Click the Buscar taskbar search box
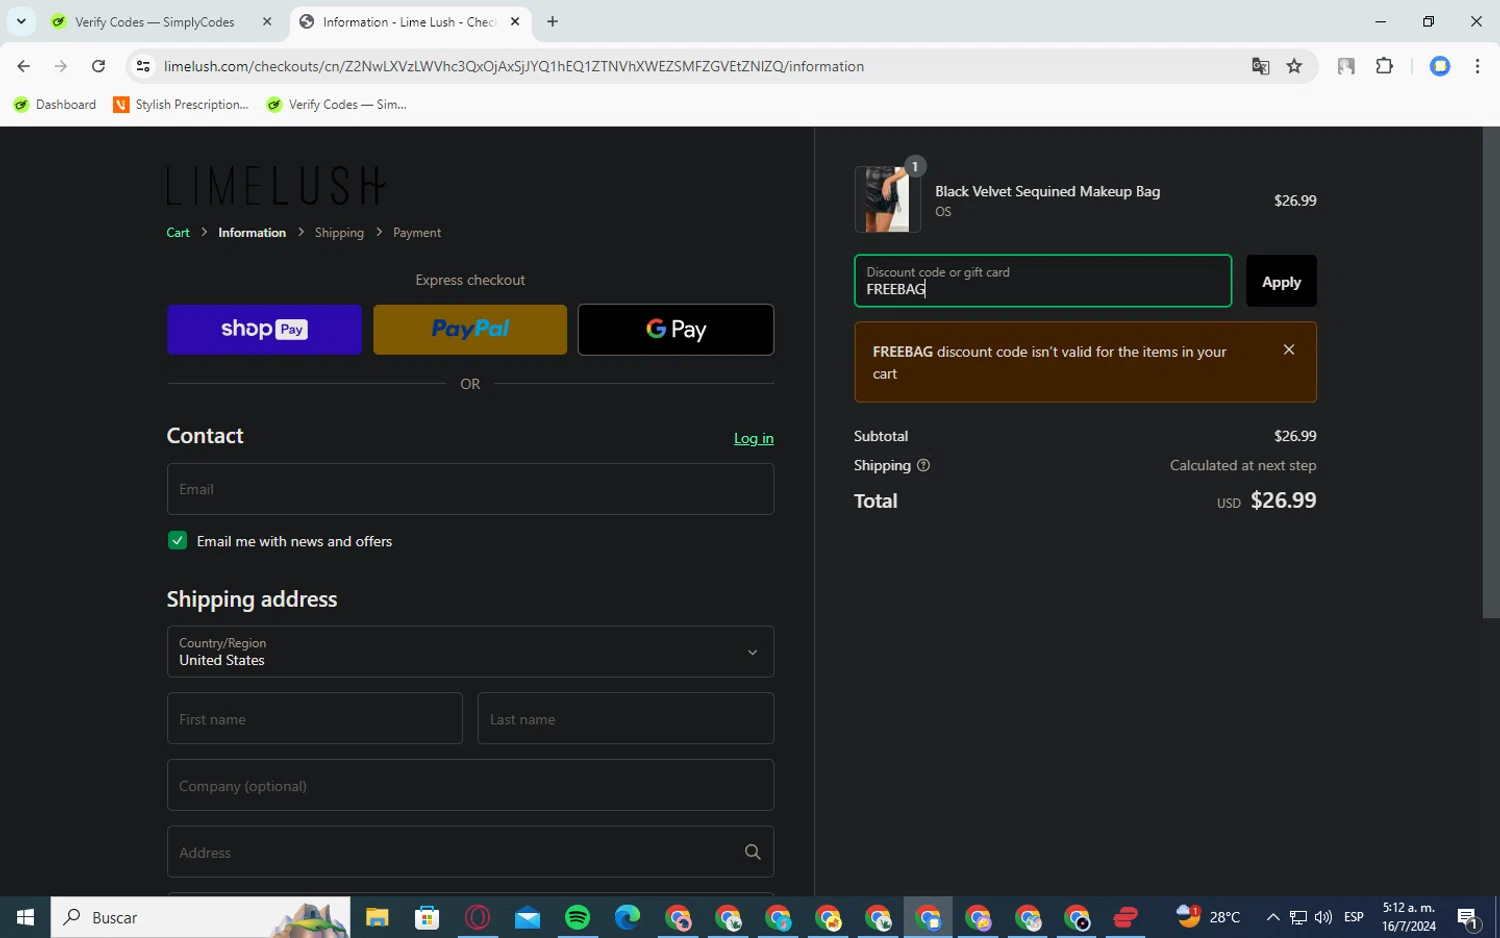Viewport: 1500px width, 938px height. click(x=200, y=917)
